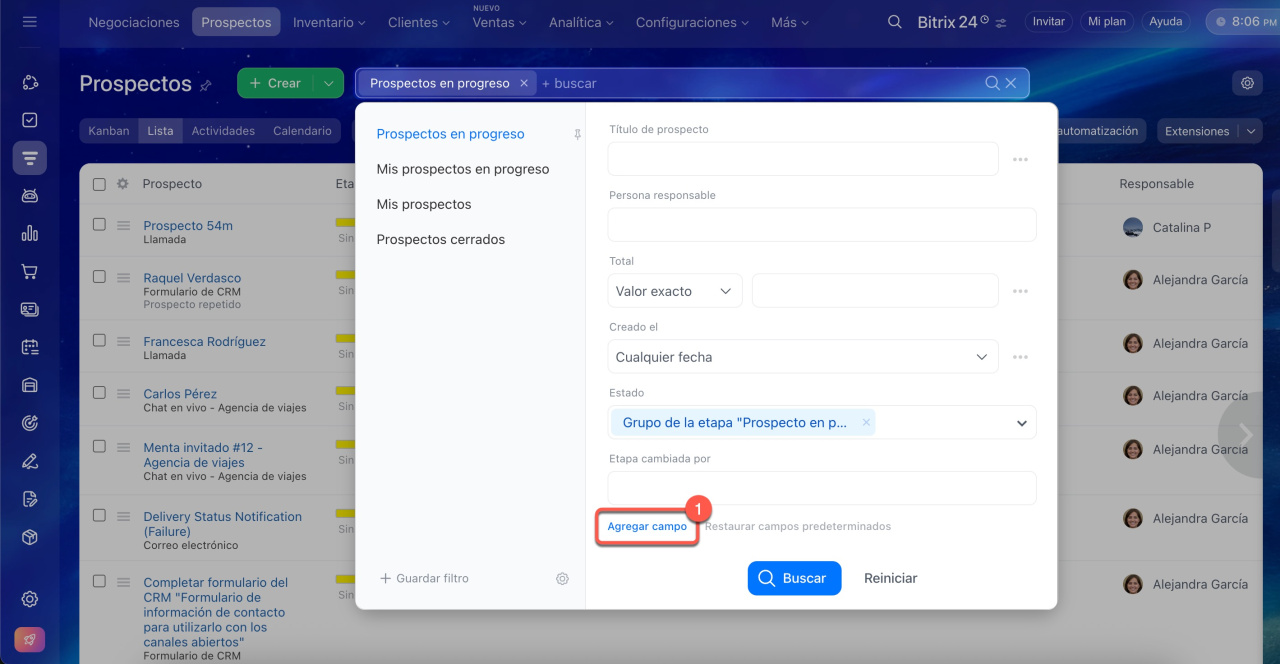Check the box for Carlos Pérez
The height and width of the screenshot is (664, 1280).
pos(99,393)
